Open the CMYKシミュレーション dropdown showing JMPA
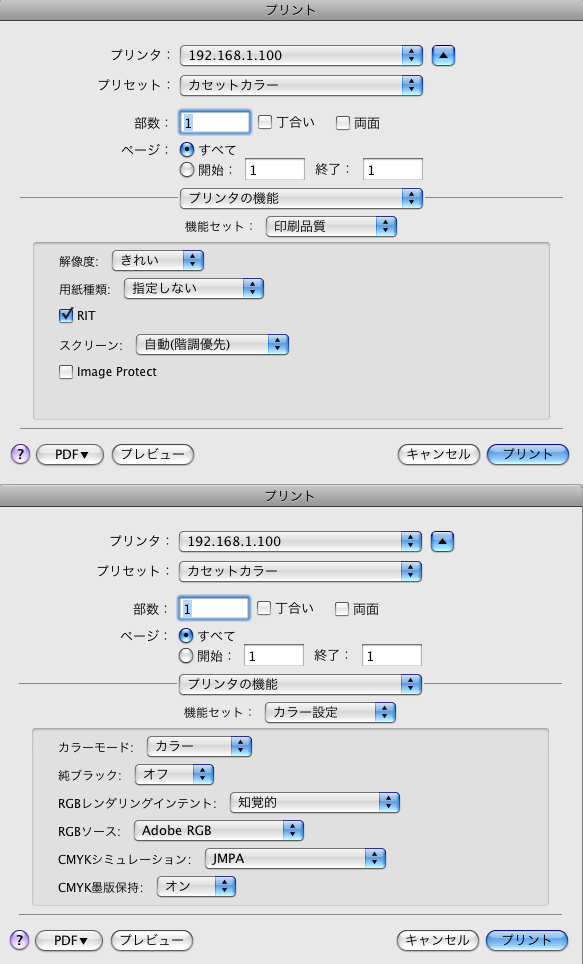Screen dimensions: 583x964 pos(295,858)
